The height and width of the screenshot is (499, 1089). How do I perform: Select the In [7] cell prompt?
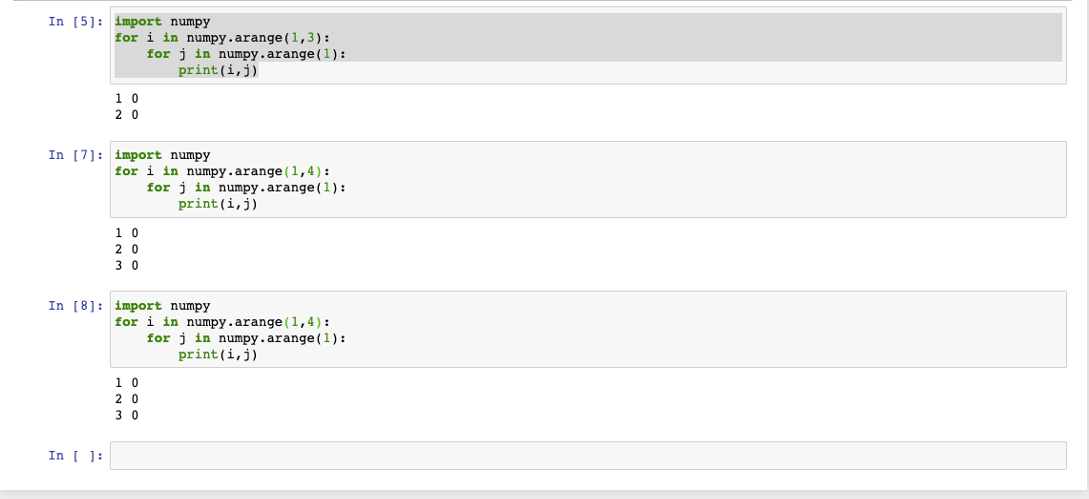pyautogui.click(x=76, y=155)
